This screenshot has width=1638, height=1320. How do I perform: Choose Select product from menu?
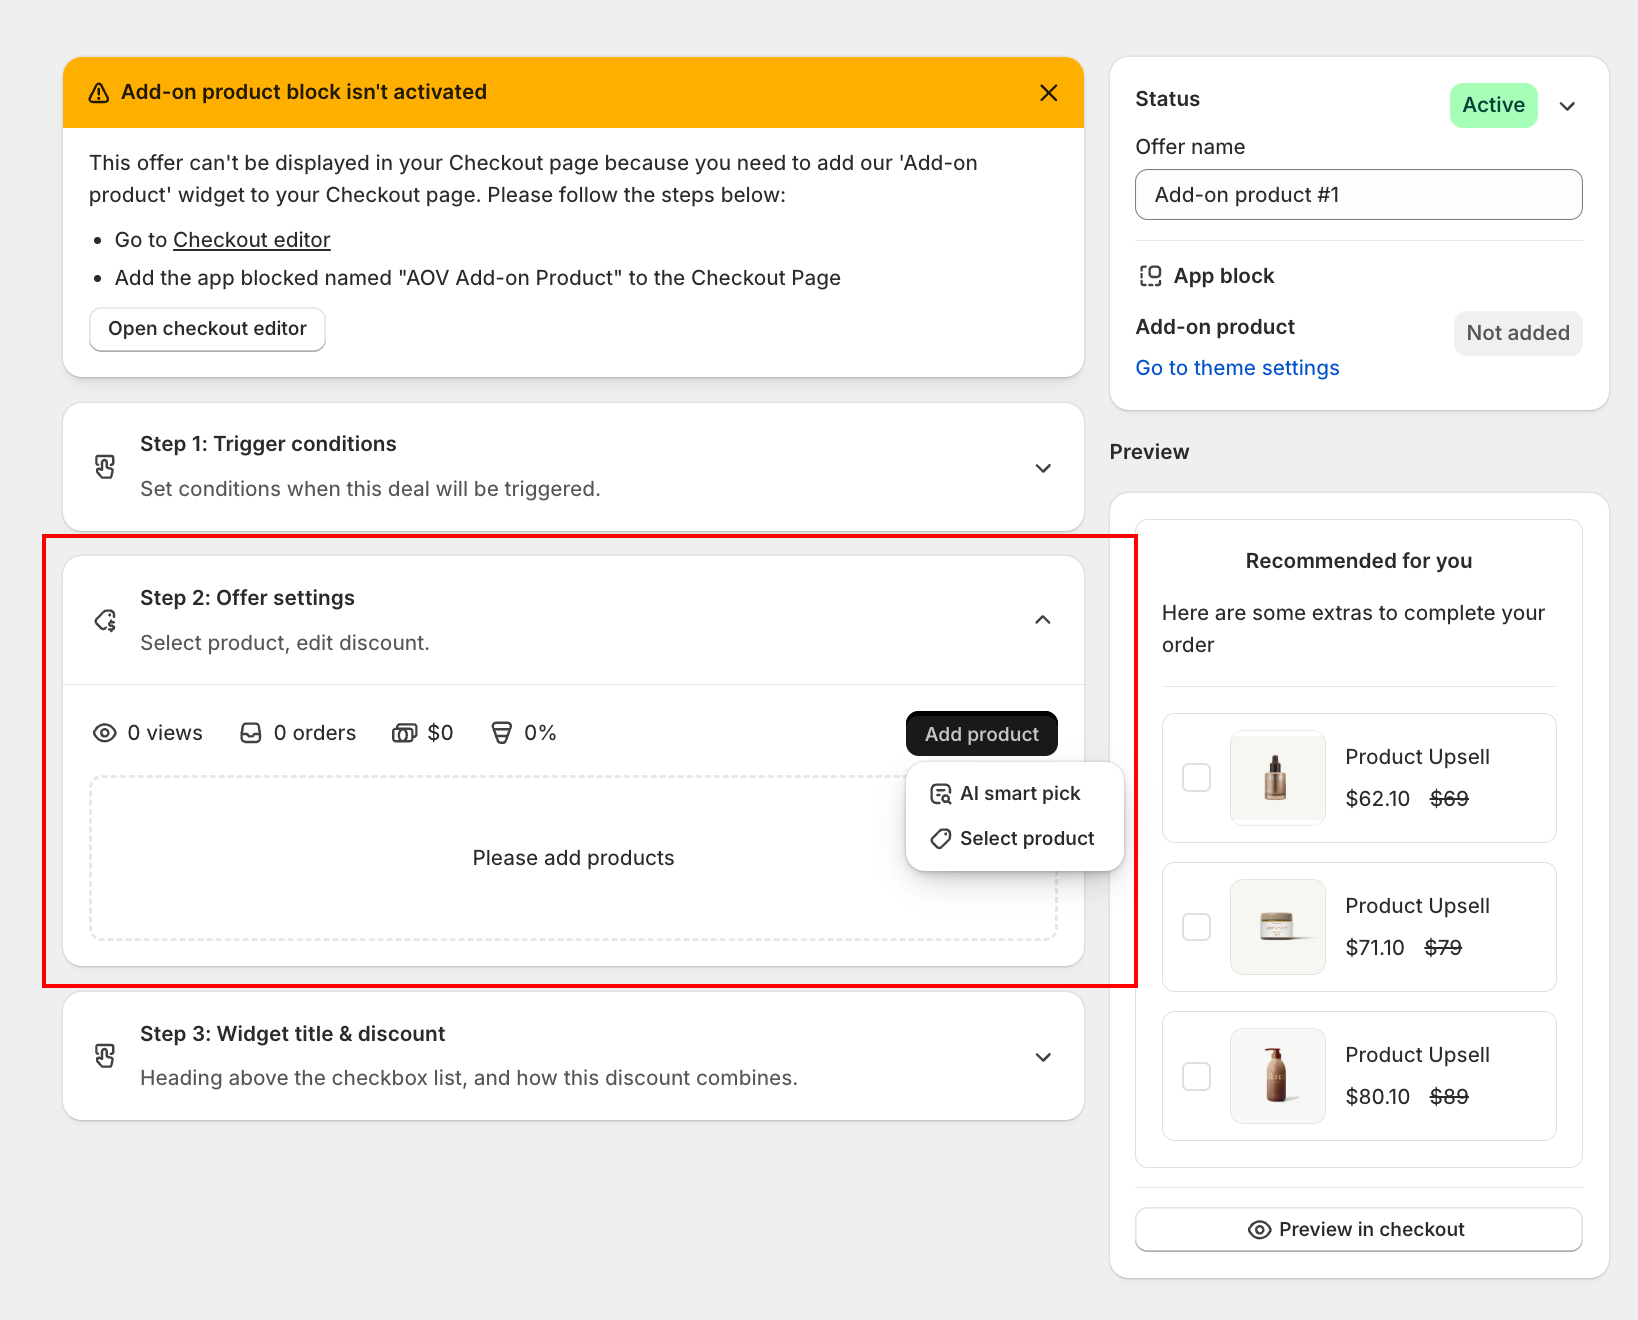(1015, 839)
